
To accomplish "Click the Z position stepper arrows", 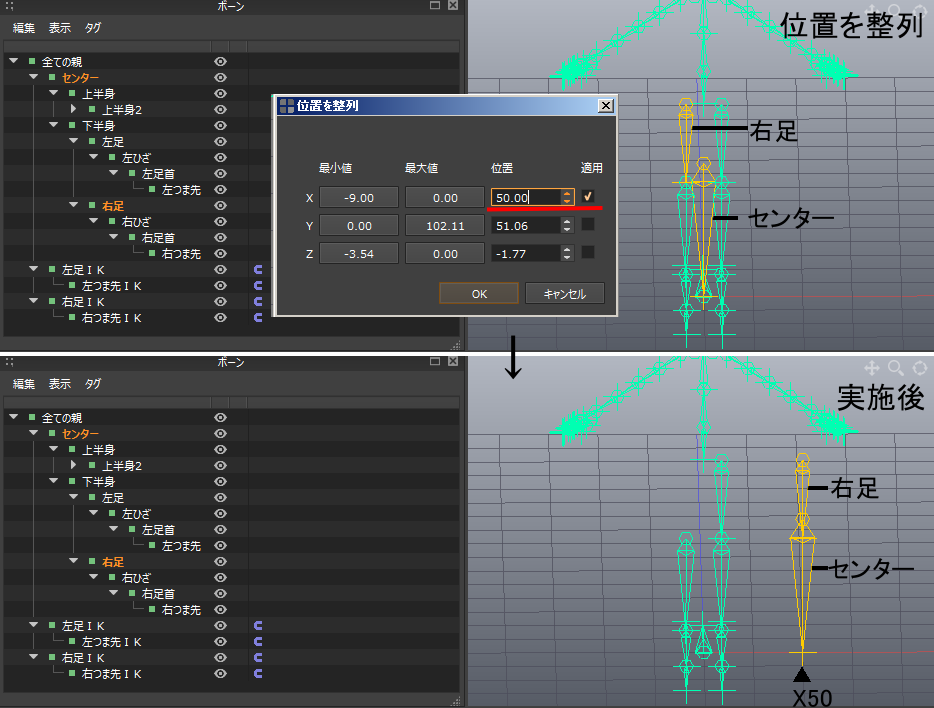I will (567, 253).
